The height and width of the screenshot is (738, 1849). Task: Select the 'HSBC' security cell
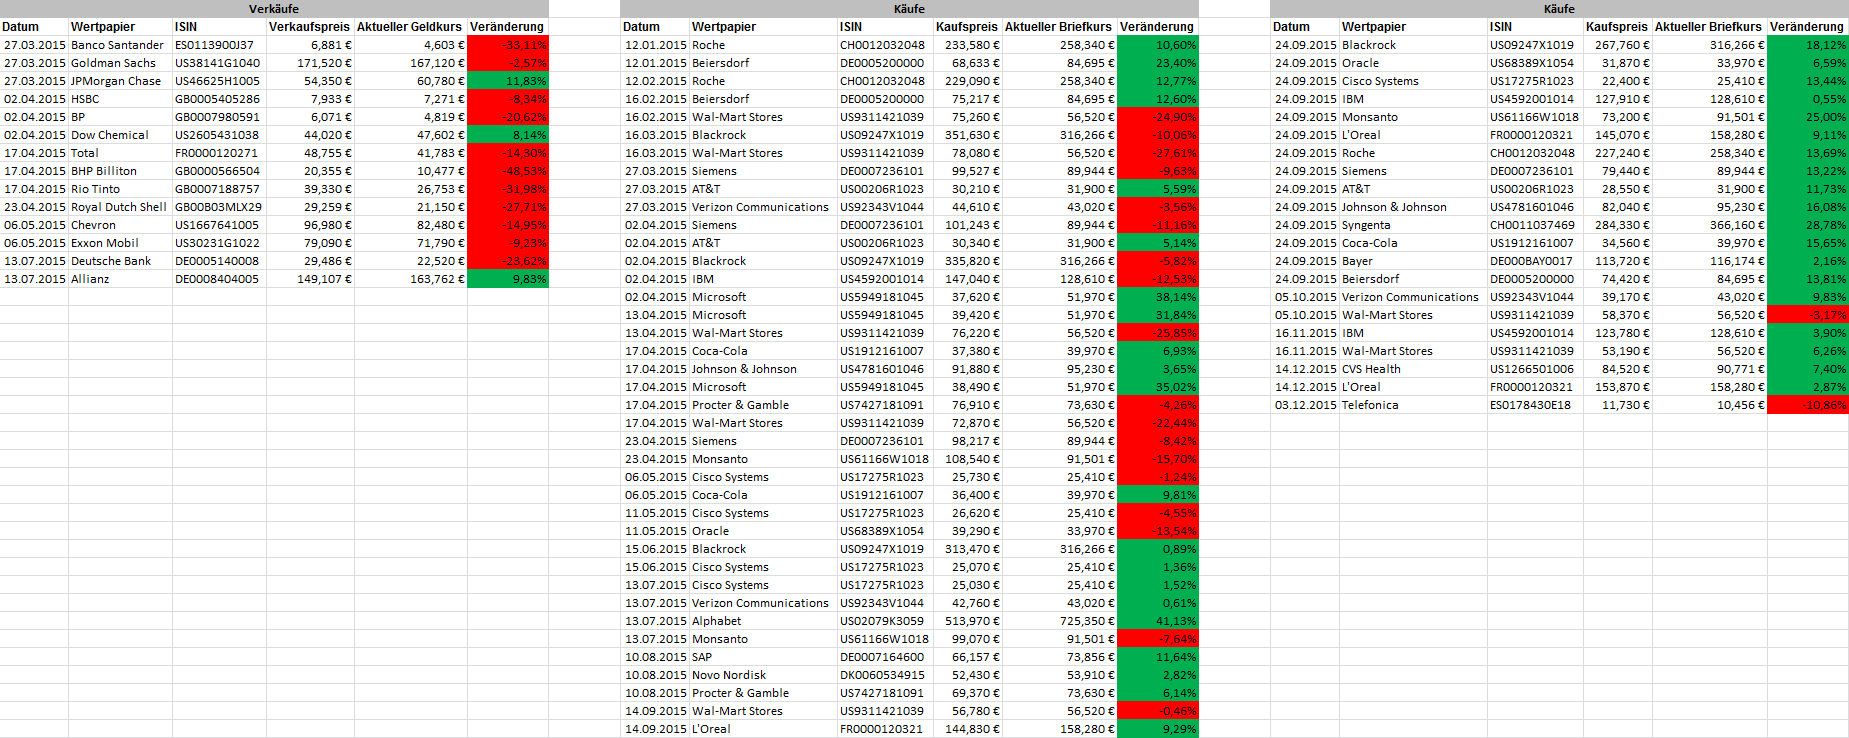click(x=120, y=99)
